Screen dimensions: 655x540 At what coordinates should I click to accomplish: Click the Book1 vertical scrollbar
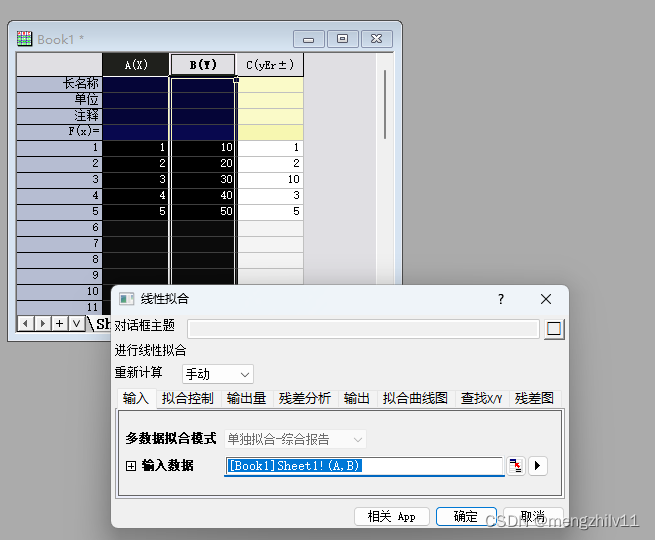click(x=385, y=104)
